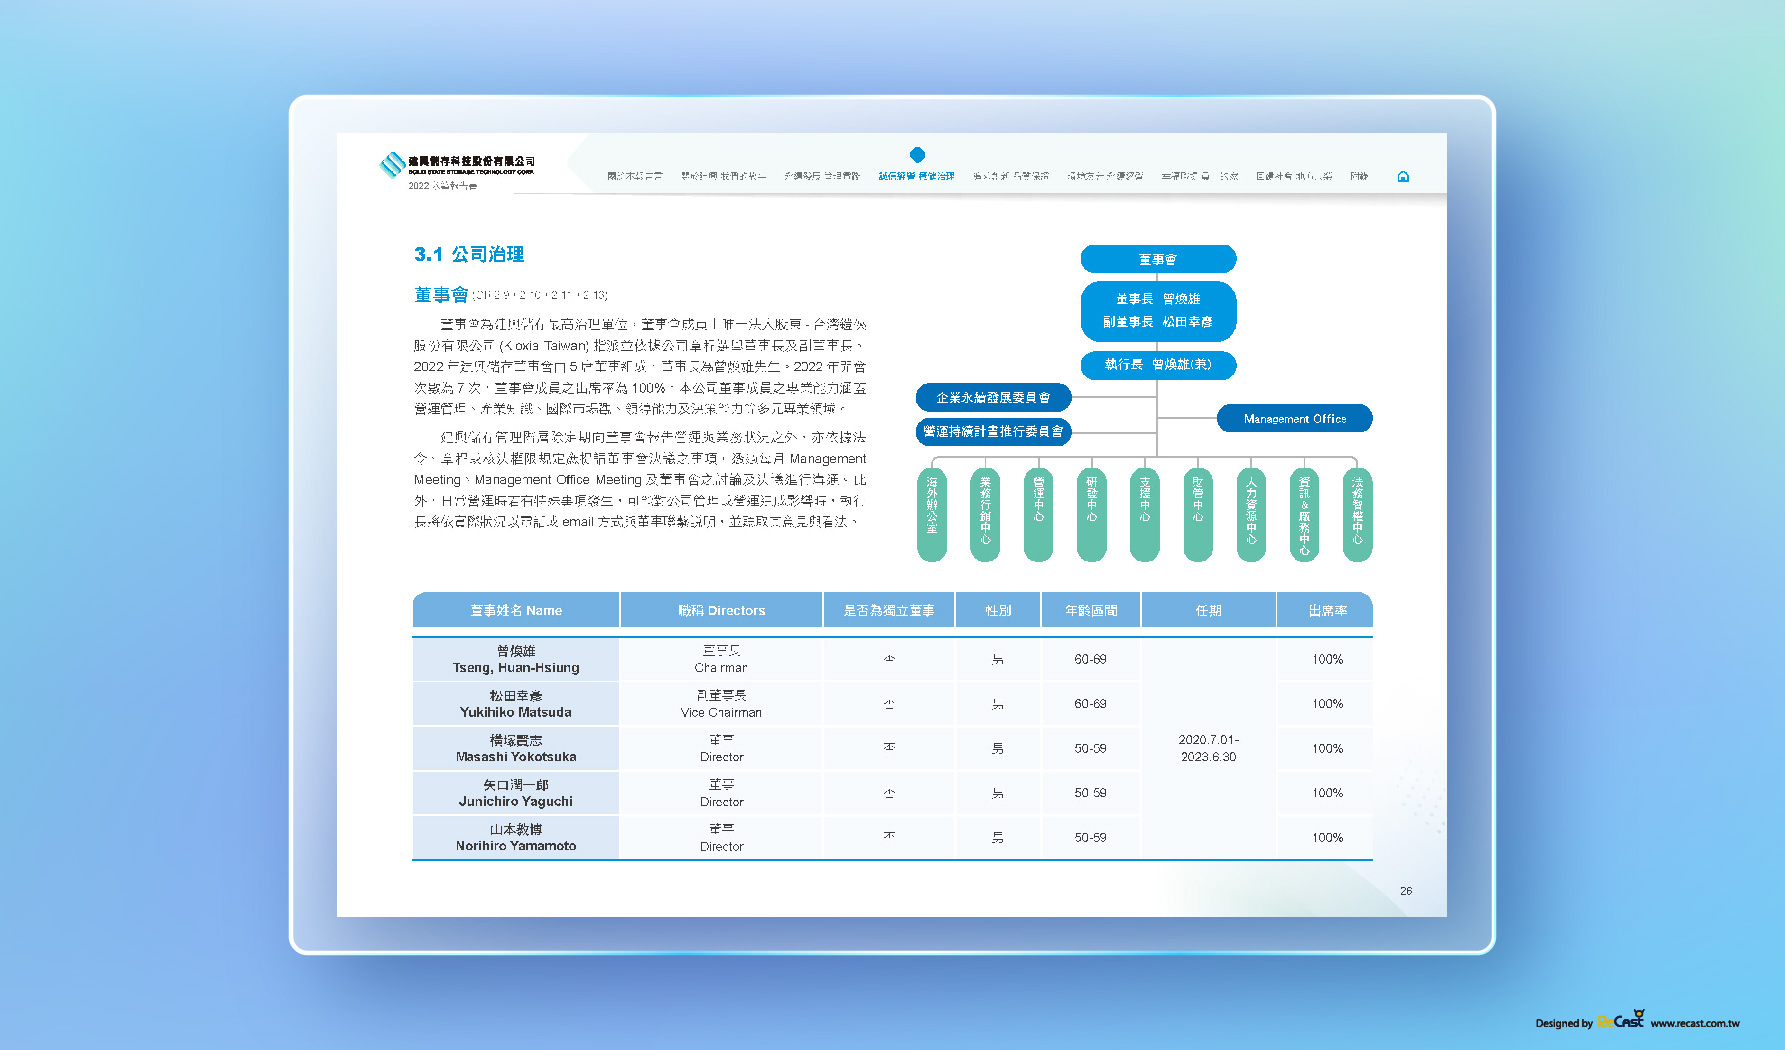The image size is (1785, 1050).
Task: Click Director title in Junichiro Yaguchi row
Action: (721, 793)
